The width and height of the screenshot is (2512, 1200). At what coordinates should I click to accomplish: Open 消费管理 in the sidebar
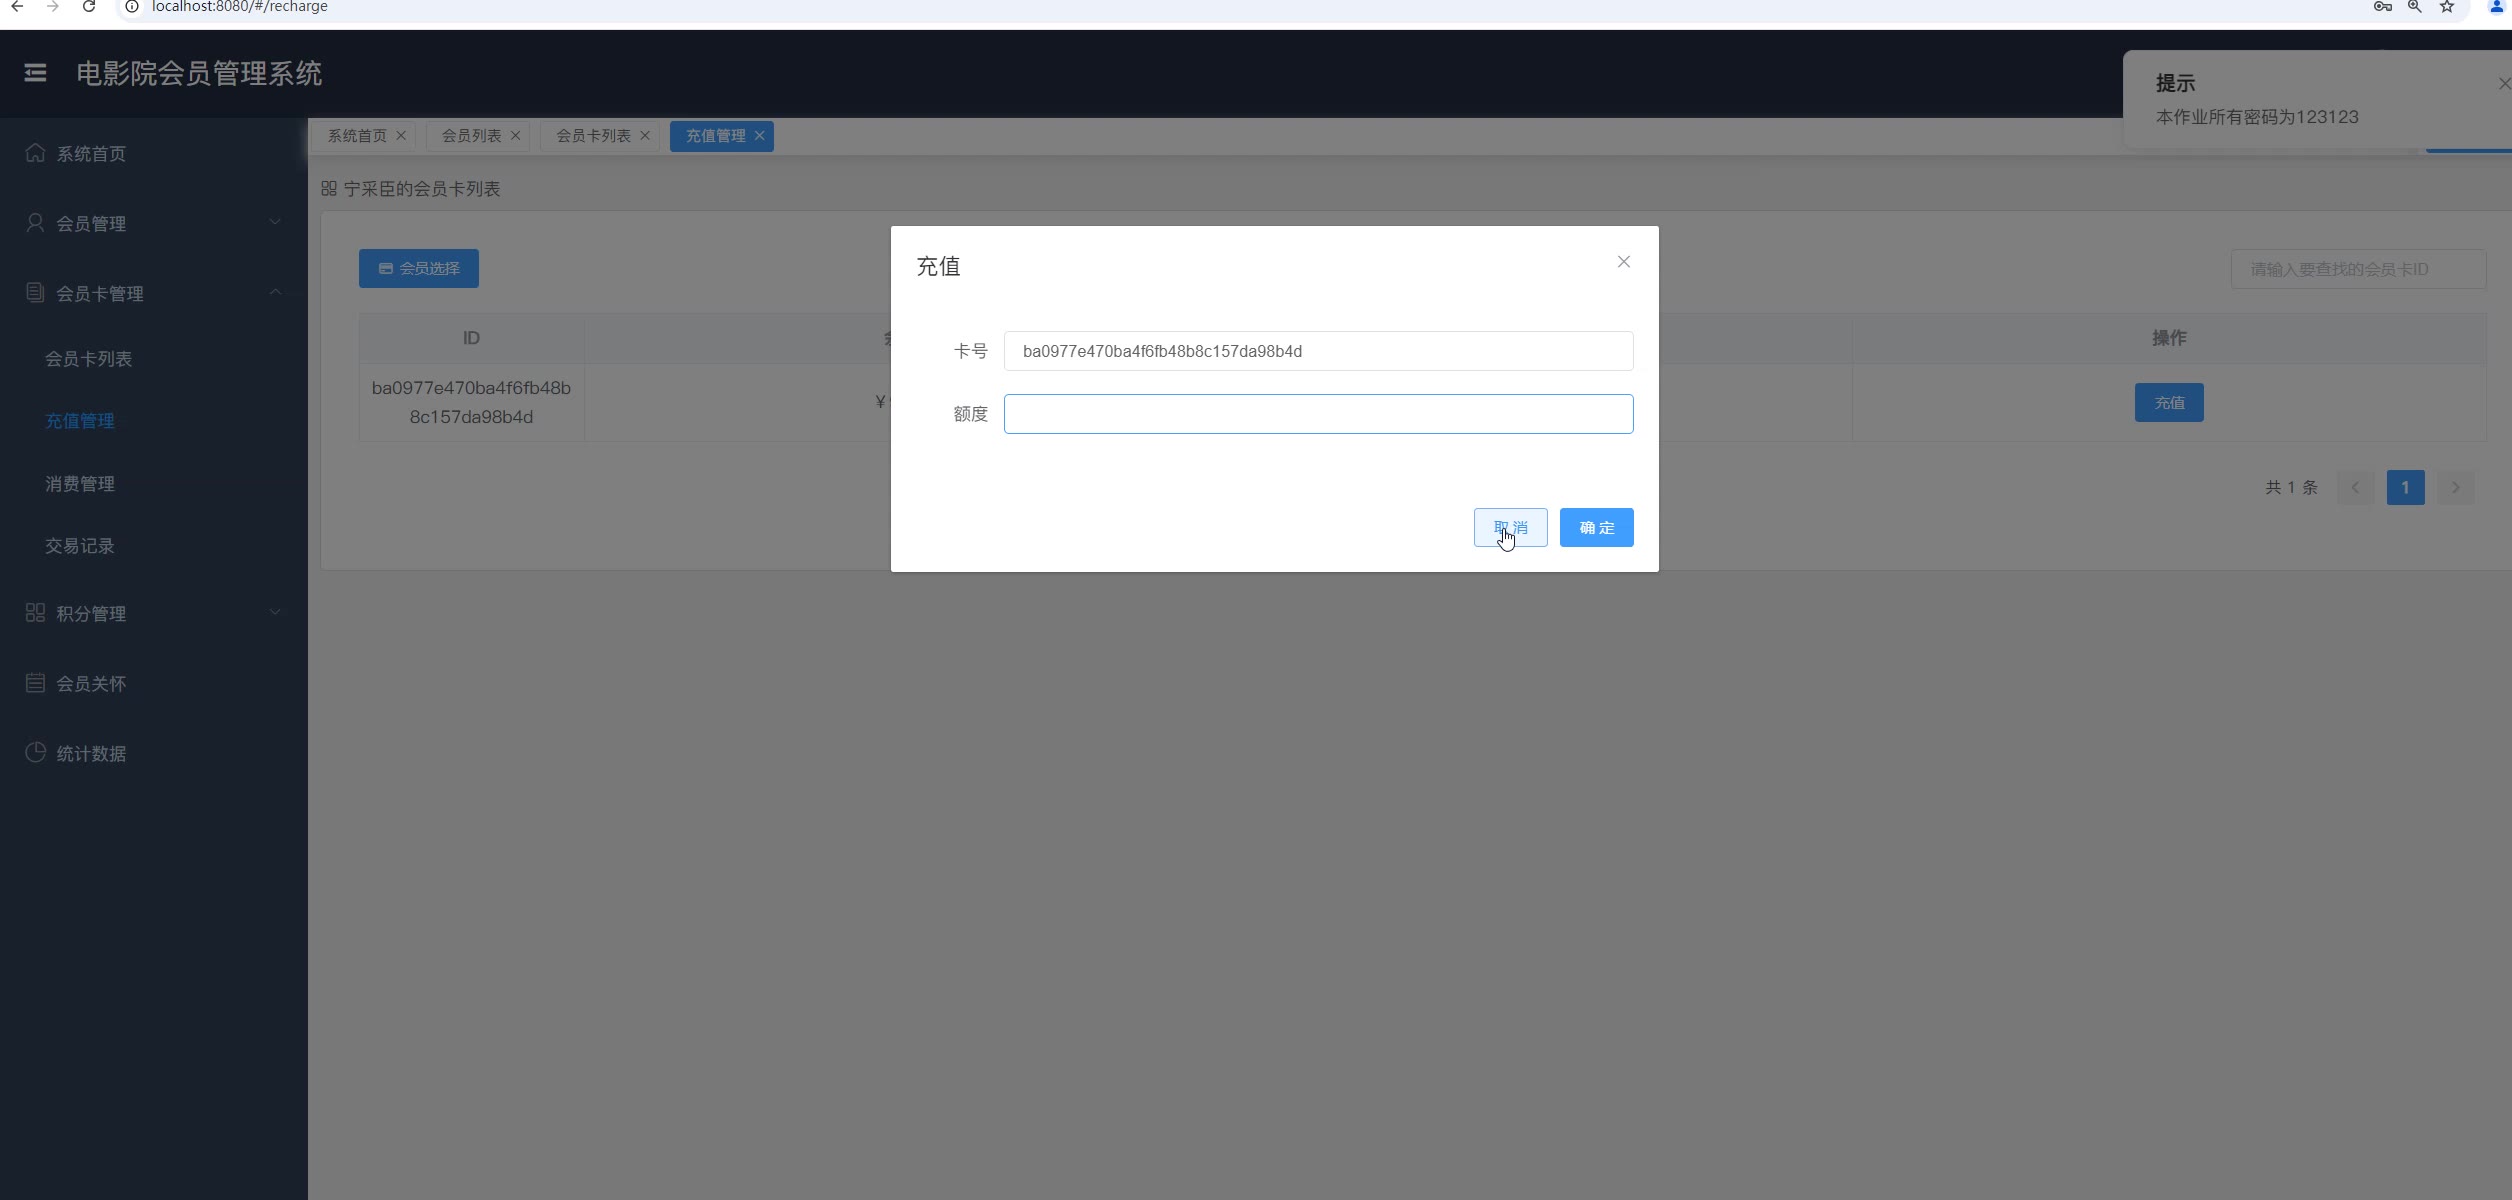(80, 484)
